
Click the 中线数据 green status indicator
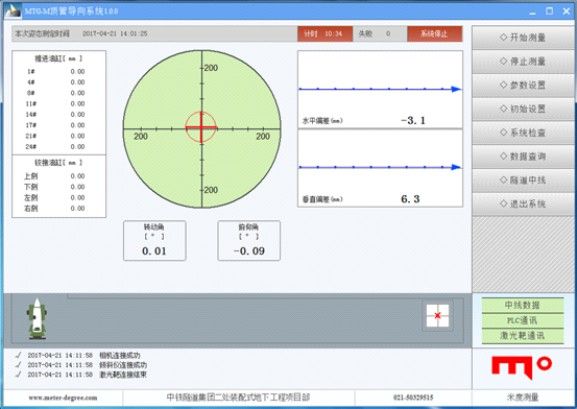tap(523, 305)
